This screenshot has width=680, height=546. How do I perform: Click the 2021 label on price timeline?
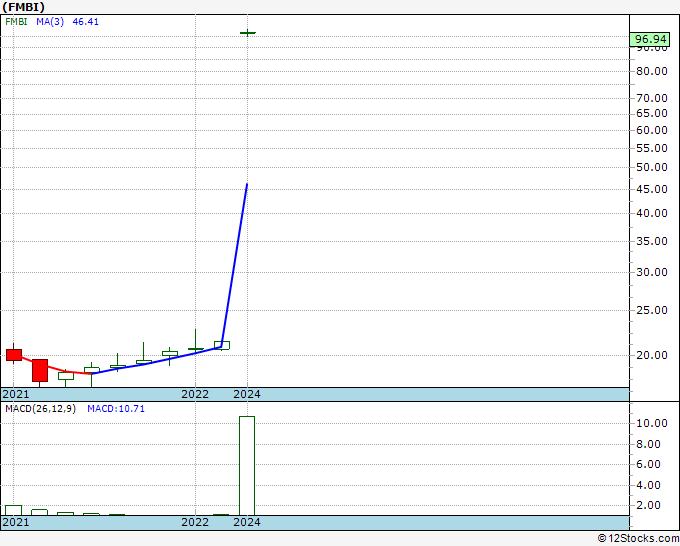(x=16, y=394)
